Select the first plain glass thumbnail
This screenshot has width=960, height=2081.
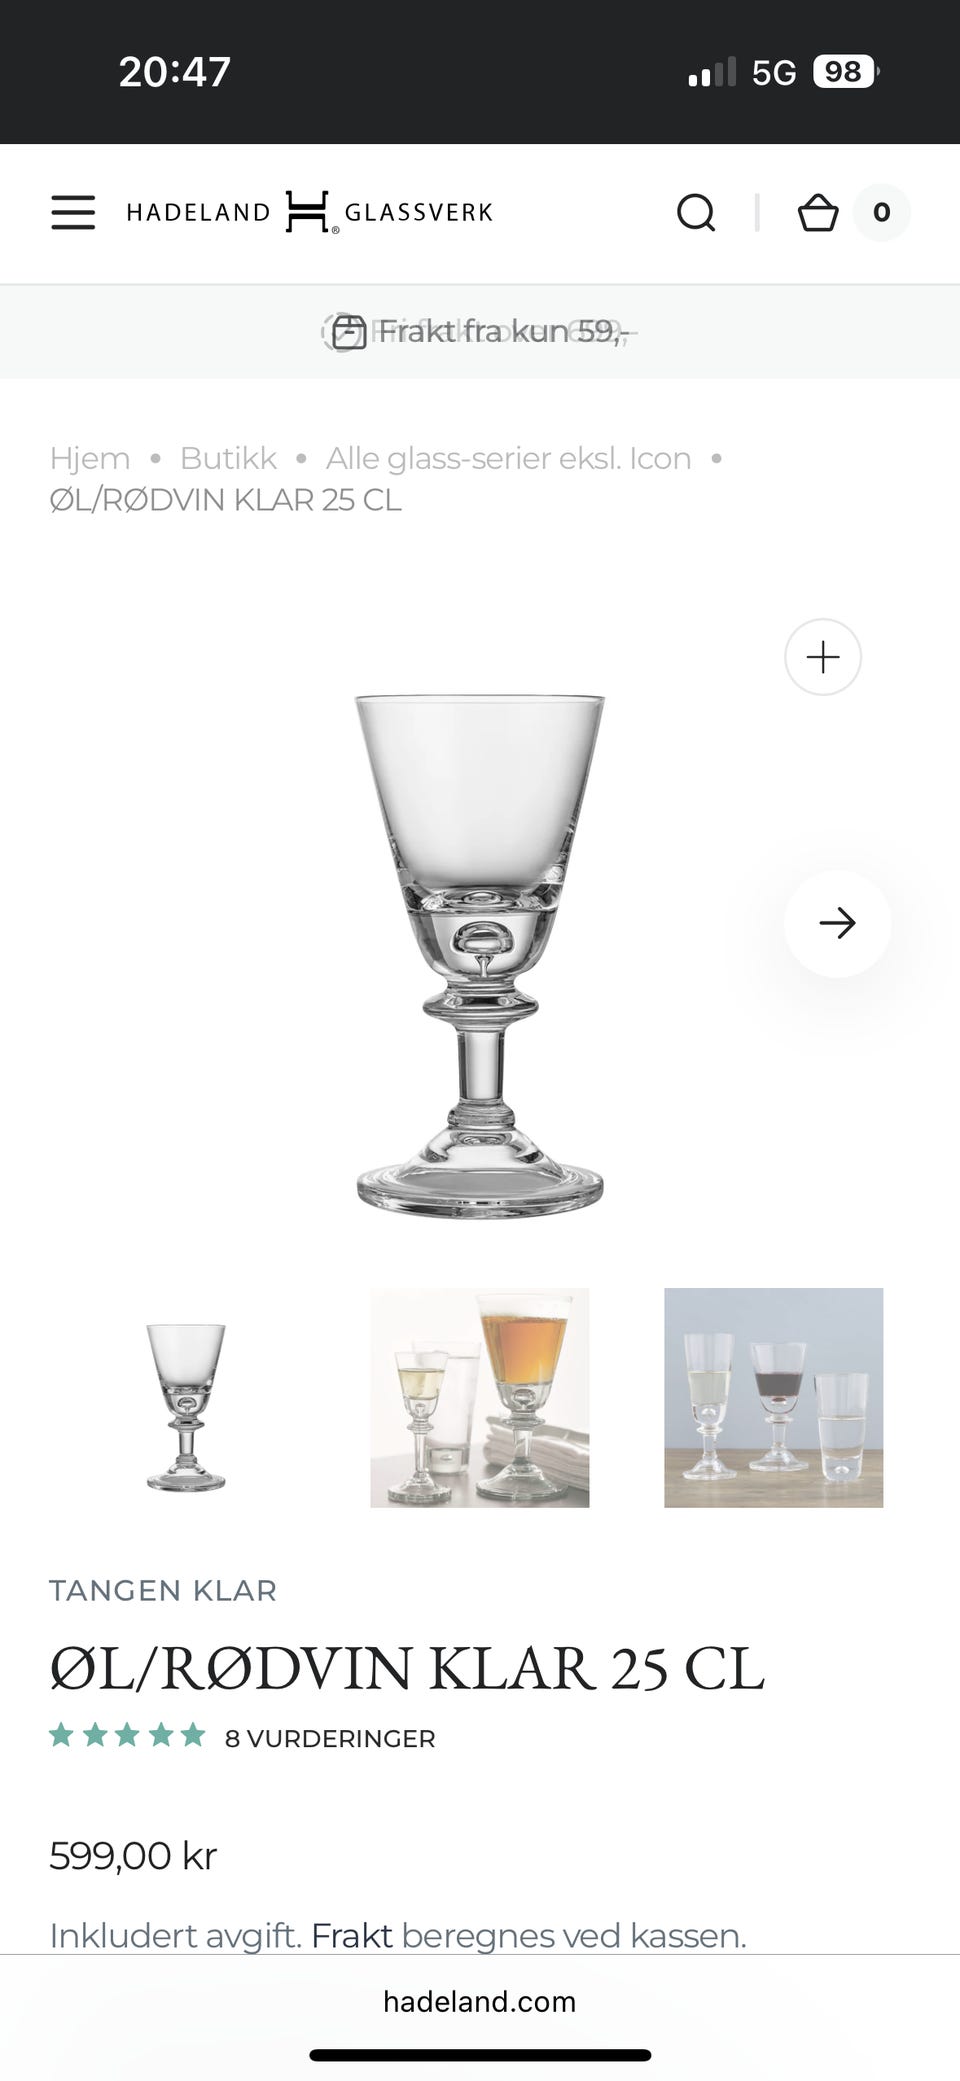[x=186, y=1398]
